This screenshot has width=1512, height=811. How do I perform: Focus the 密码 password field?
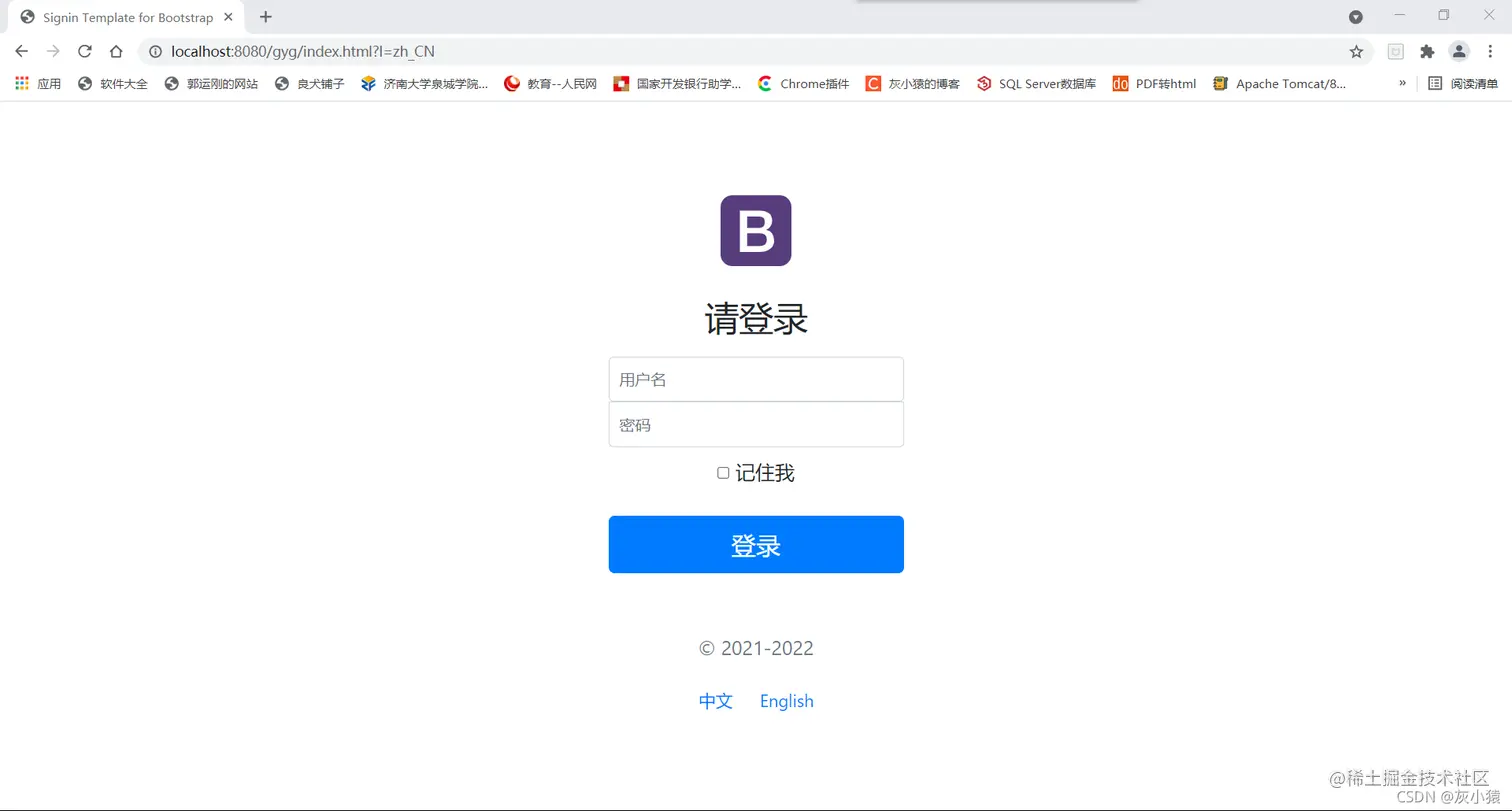[x=756, y=425]
